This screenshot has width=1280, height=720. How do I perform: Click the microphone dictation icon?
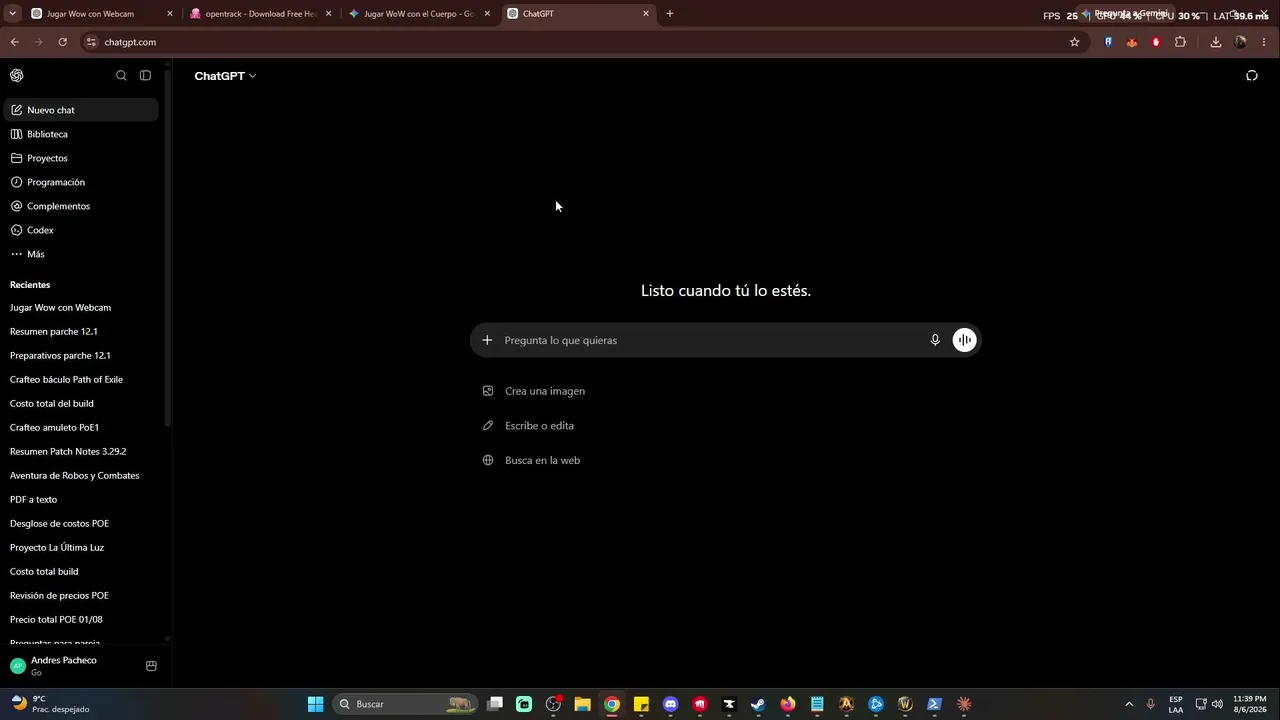[935, 340]
